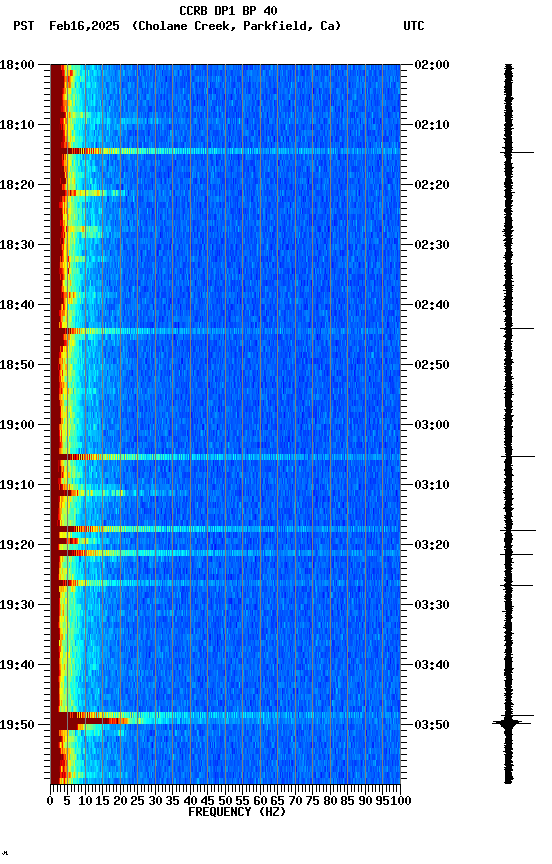Click the 02:30 UTC time label

432,245
